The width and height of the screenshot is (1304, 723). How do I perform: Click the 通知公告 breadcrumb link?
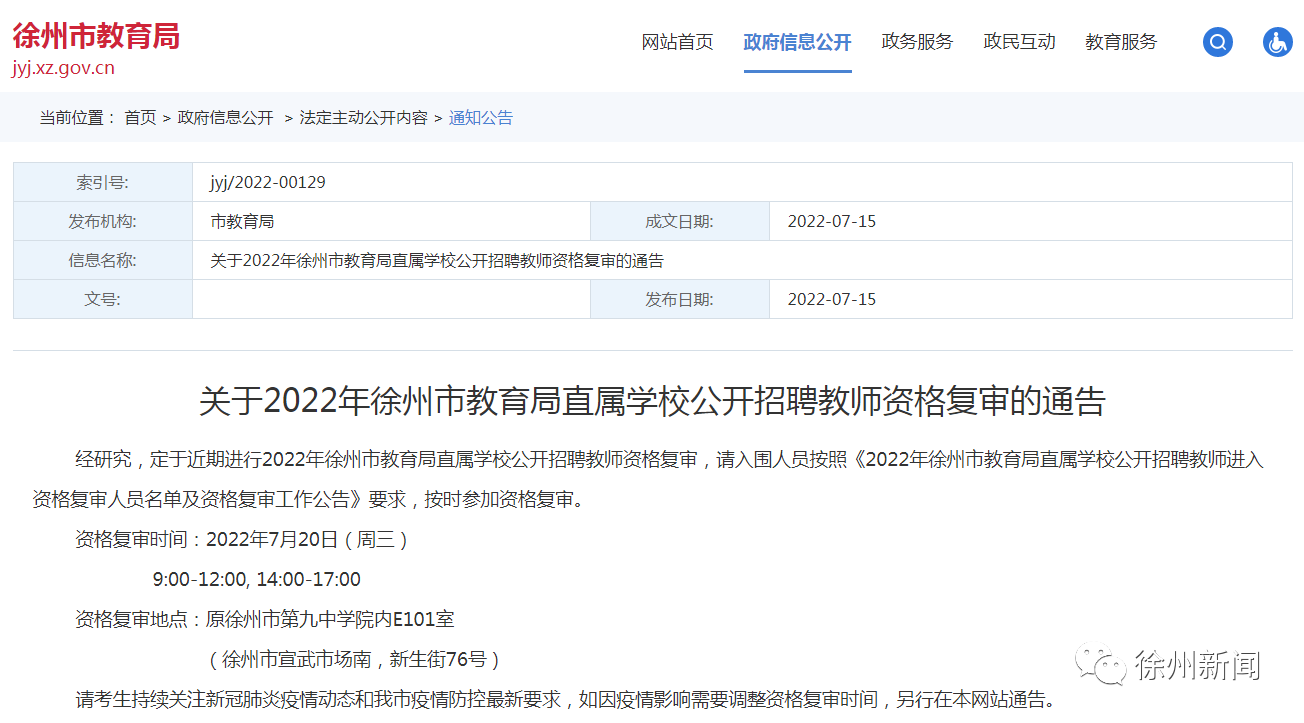pos(480,118)
